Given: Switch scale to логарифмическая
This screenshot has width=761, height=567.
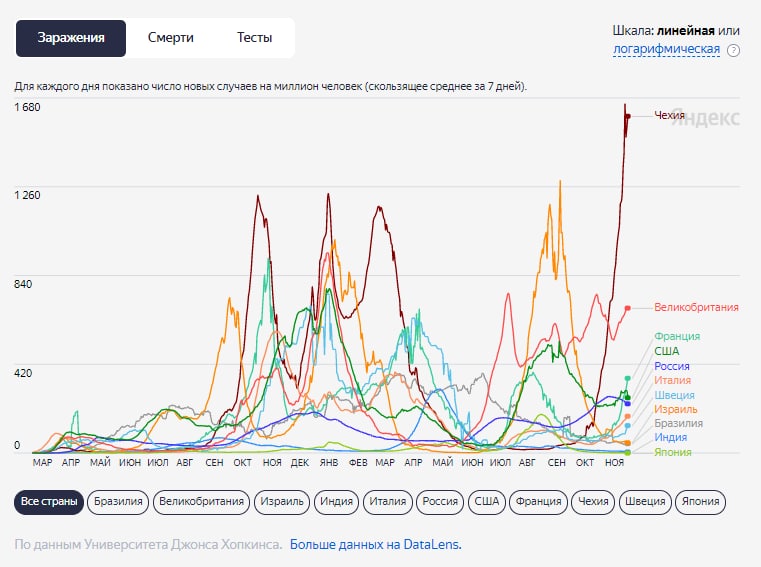Looking at the screenshot, I should (666, 49).
